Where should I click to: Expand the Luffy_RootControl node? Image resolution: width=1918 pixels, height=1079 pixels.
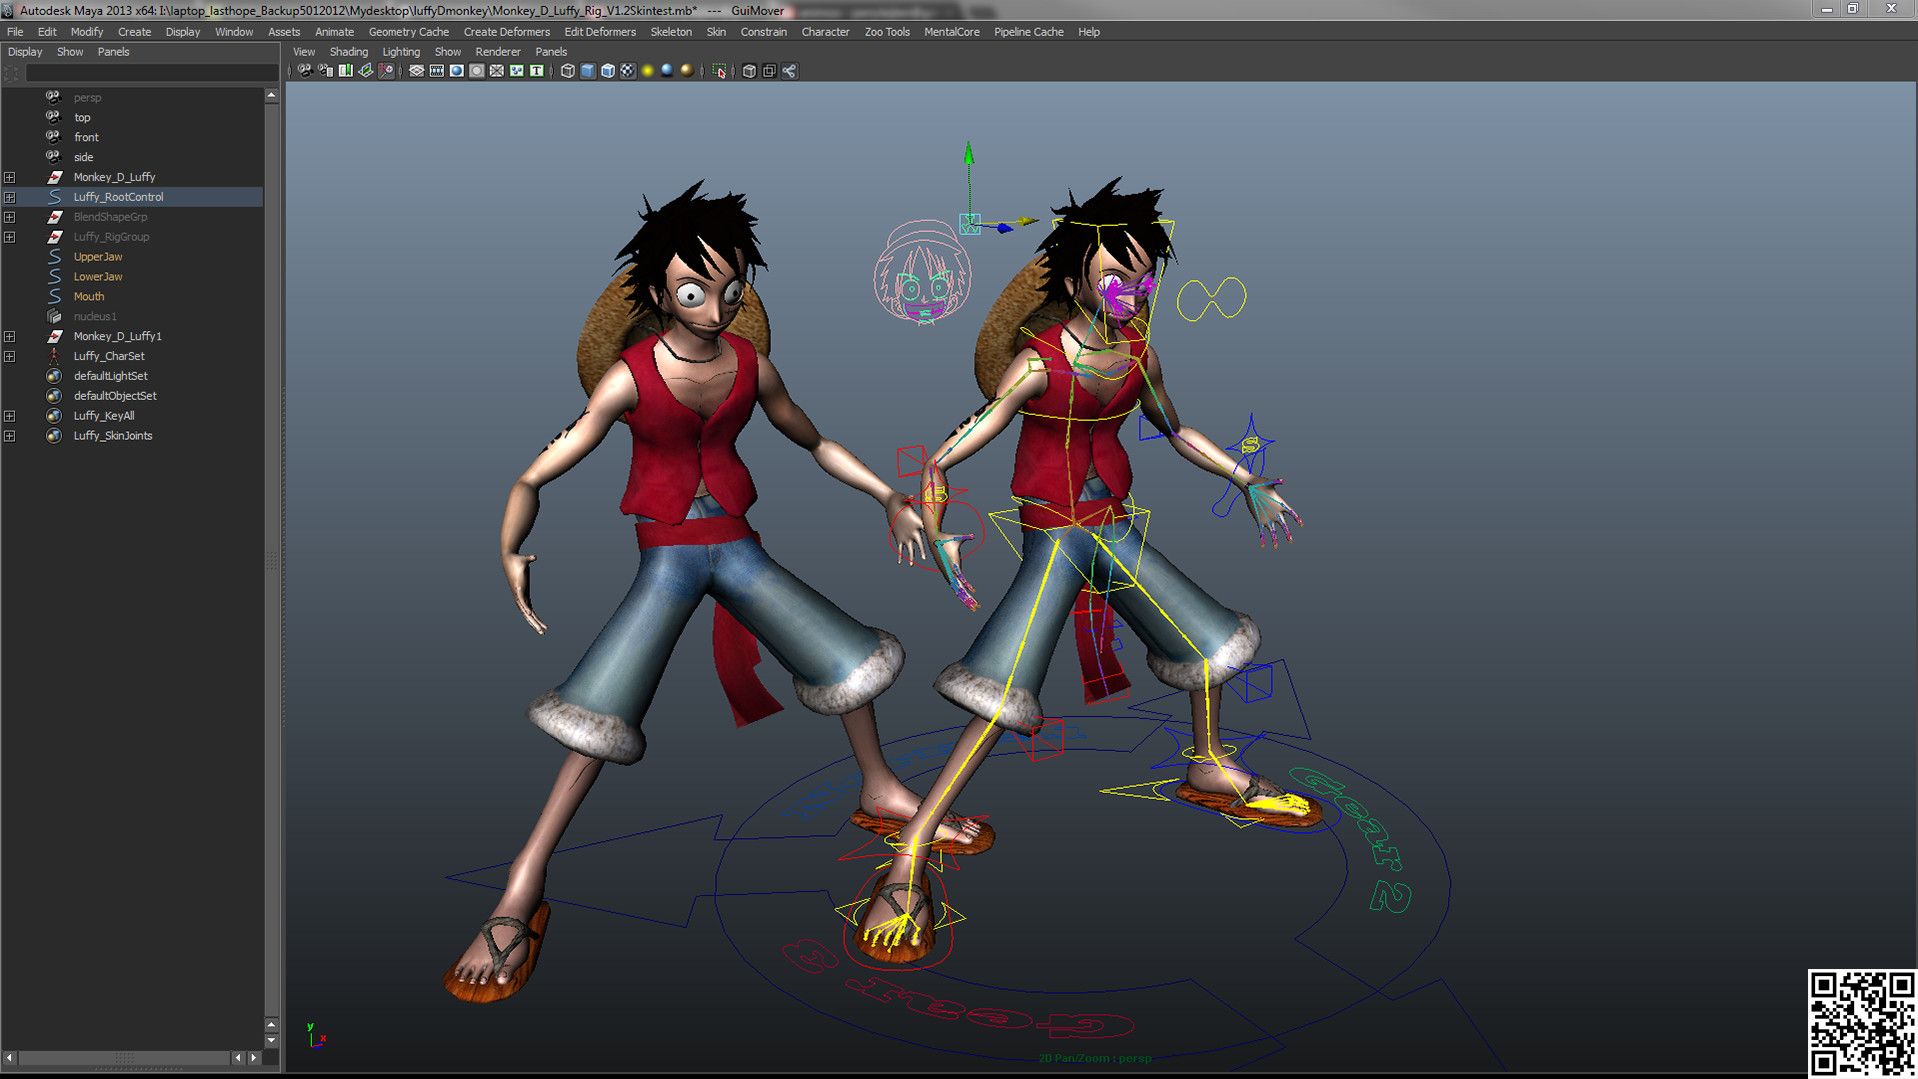(x=10, y=197)
